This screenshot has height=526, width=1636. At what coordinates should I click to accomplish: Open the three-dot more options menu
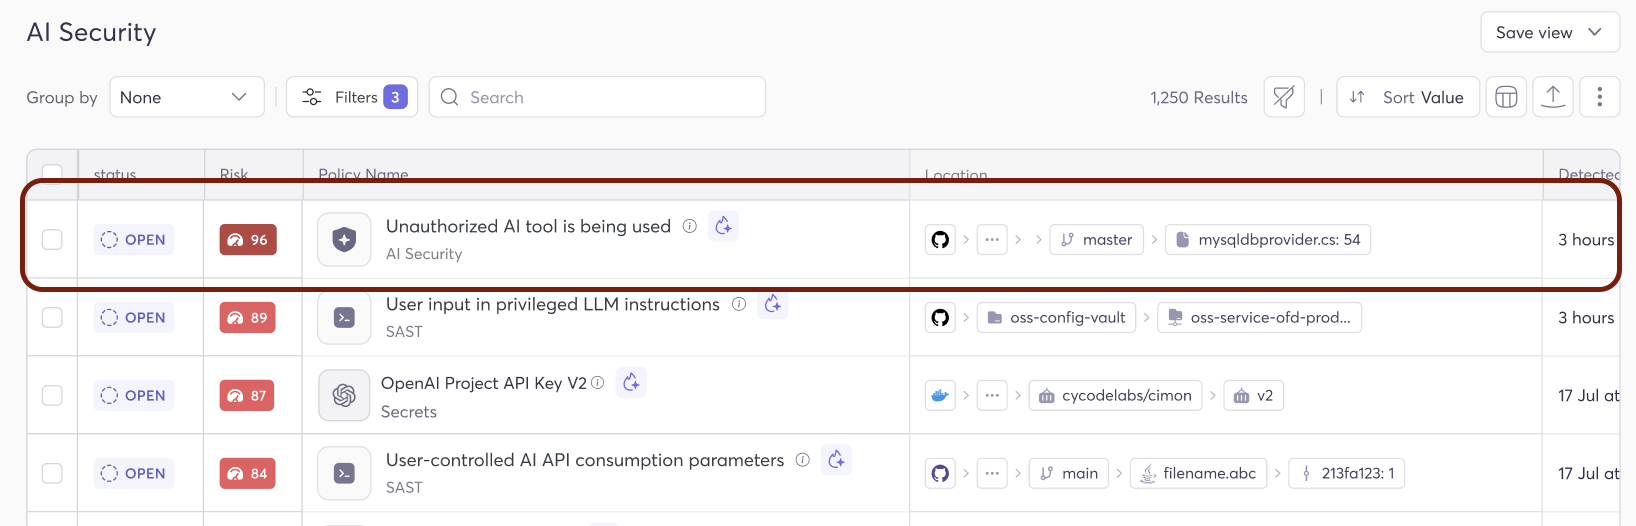pos(1600,97)
